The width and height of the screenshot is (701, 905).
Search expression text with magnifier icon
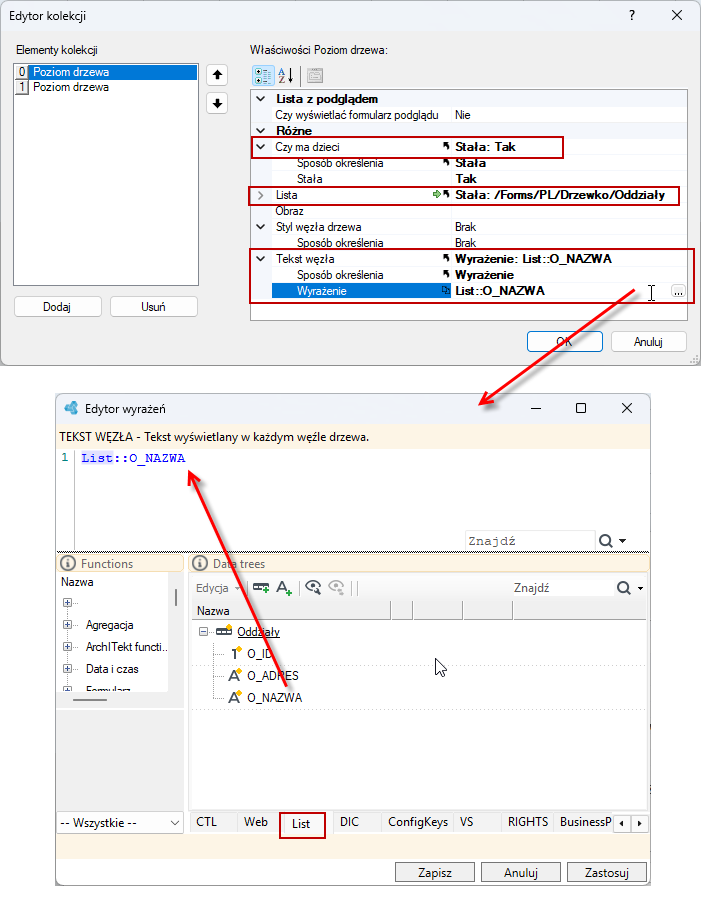[605, 541]
